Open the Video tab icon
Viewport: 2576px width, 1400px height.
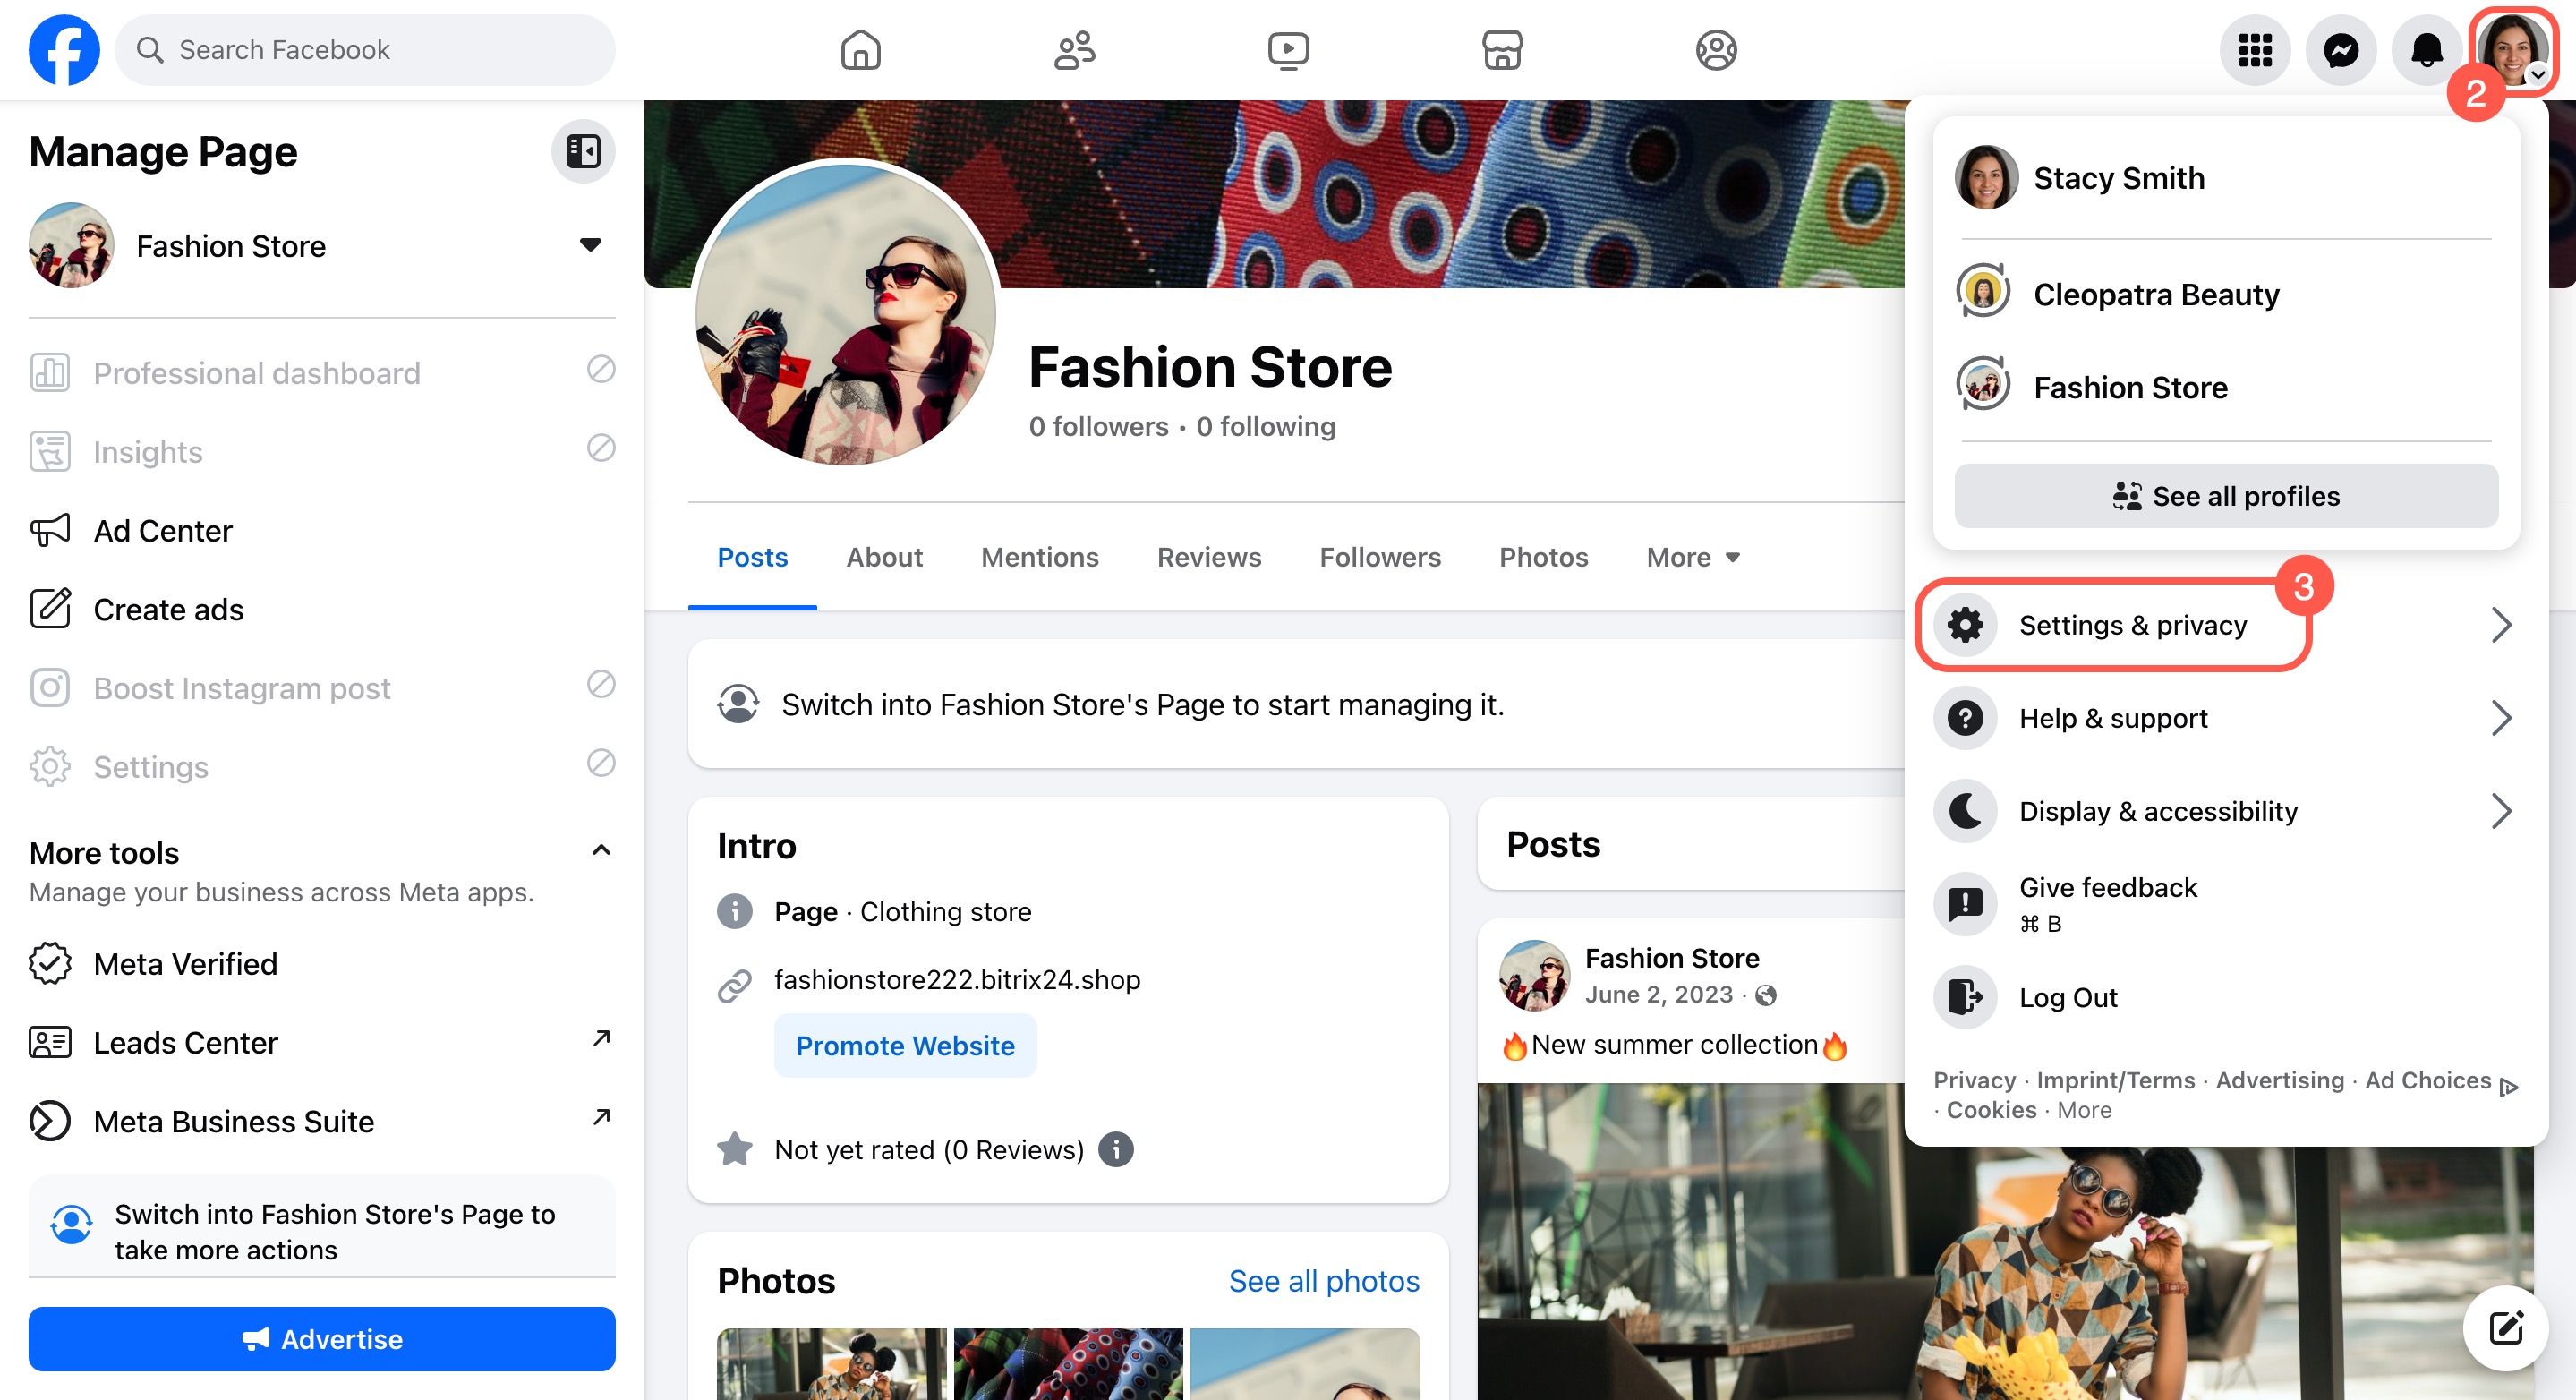click(1288, 50)
